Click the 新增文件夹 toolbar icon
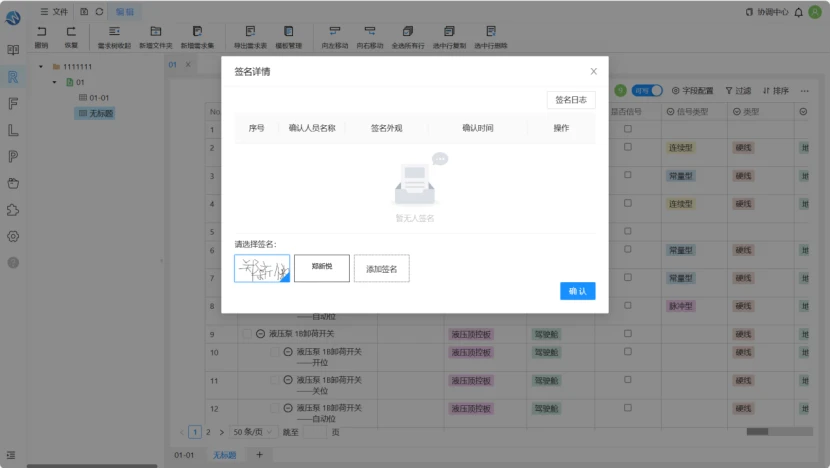831x468 pixels. tap(155, 32)
